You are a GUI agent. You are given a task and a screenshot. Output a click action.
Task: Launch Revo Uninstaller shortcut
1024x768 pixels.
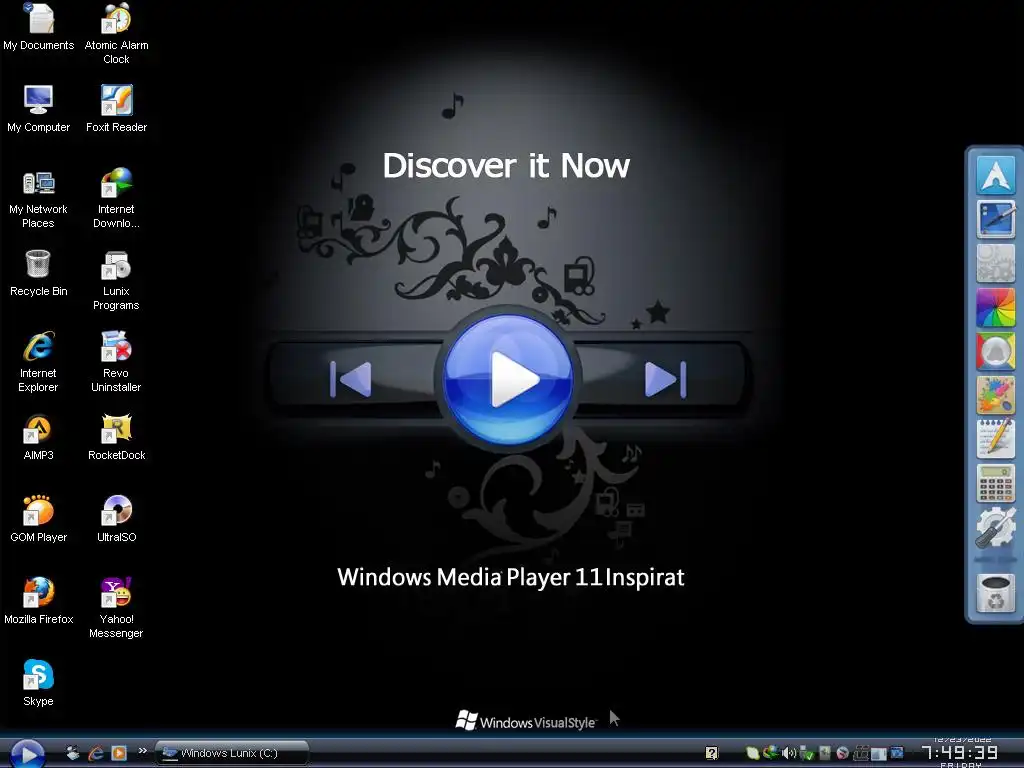click(116, 362)
